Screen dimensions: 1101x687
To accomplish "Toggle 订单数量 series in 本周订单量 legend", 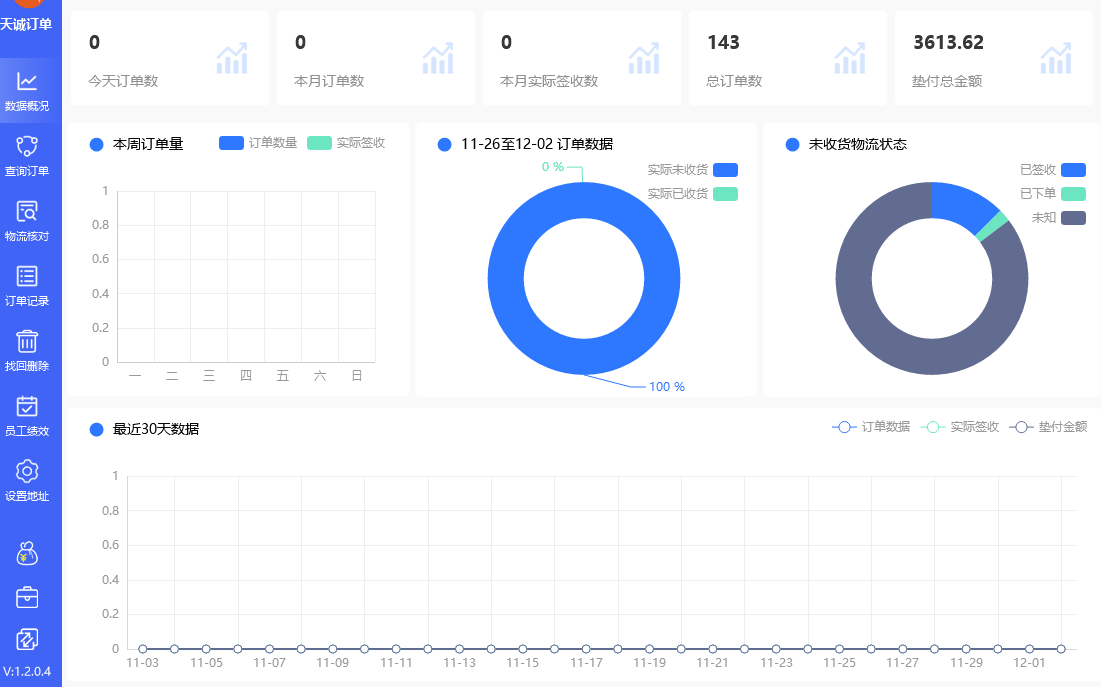I will click(257, 143).
